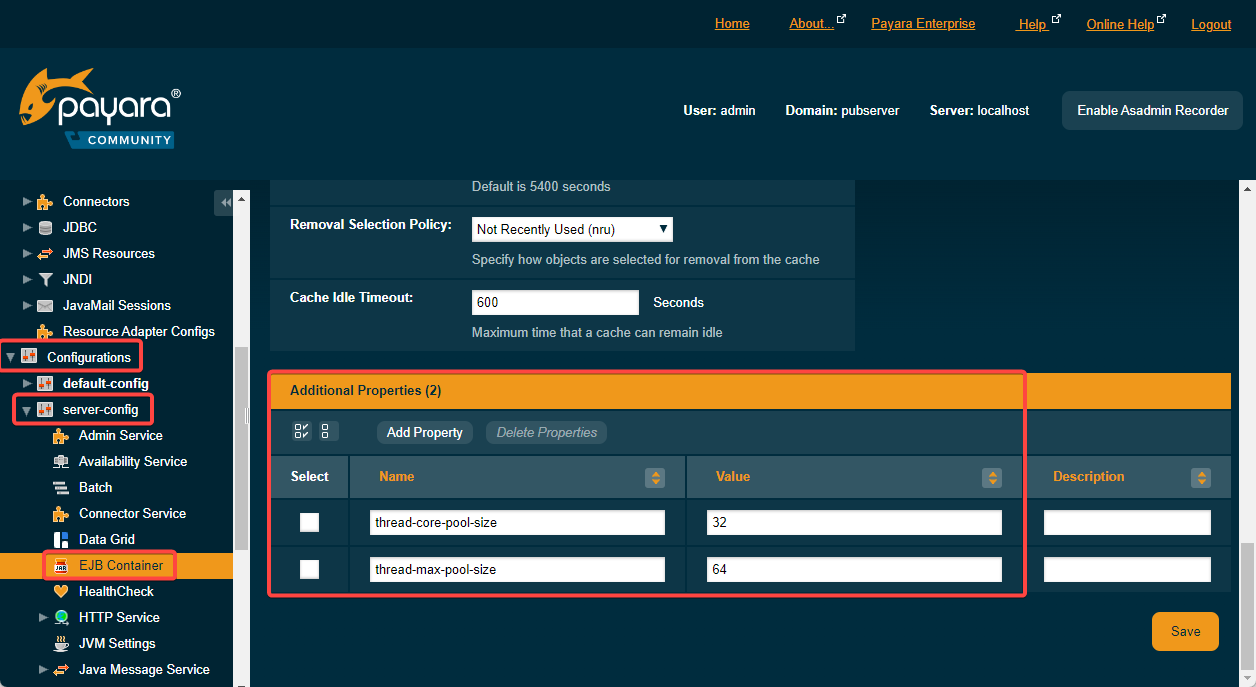1256x687 pixels.
Task: Click the JDBC database icon in sidebar
Action: (45, 227)
